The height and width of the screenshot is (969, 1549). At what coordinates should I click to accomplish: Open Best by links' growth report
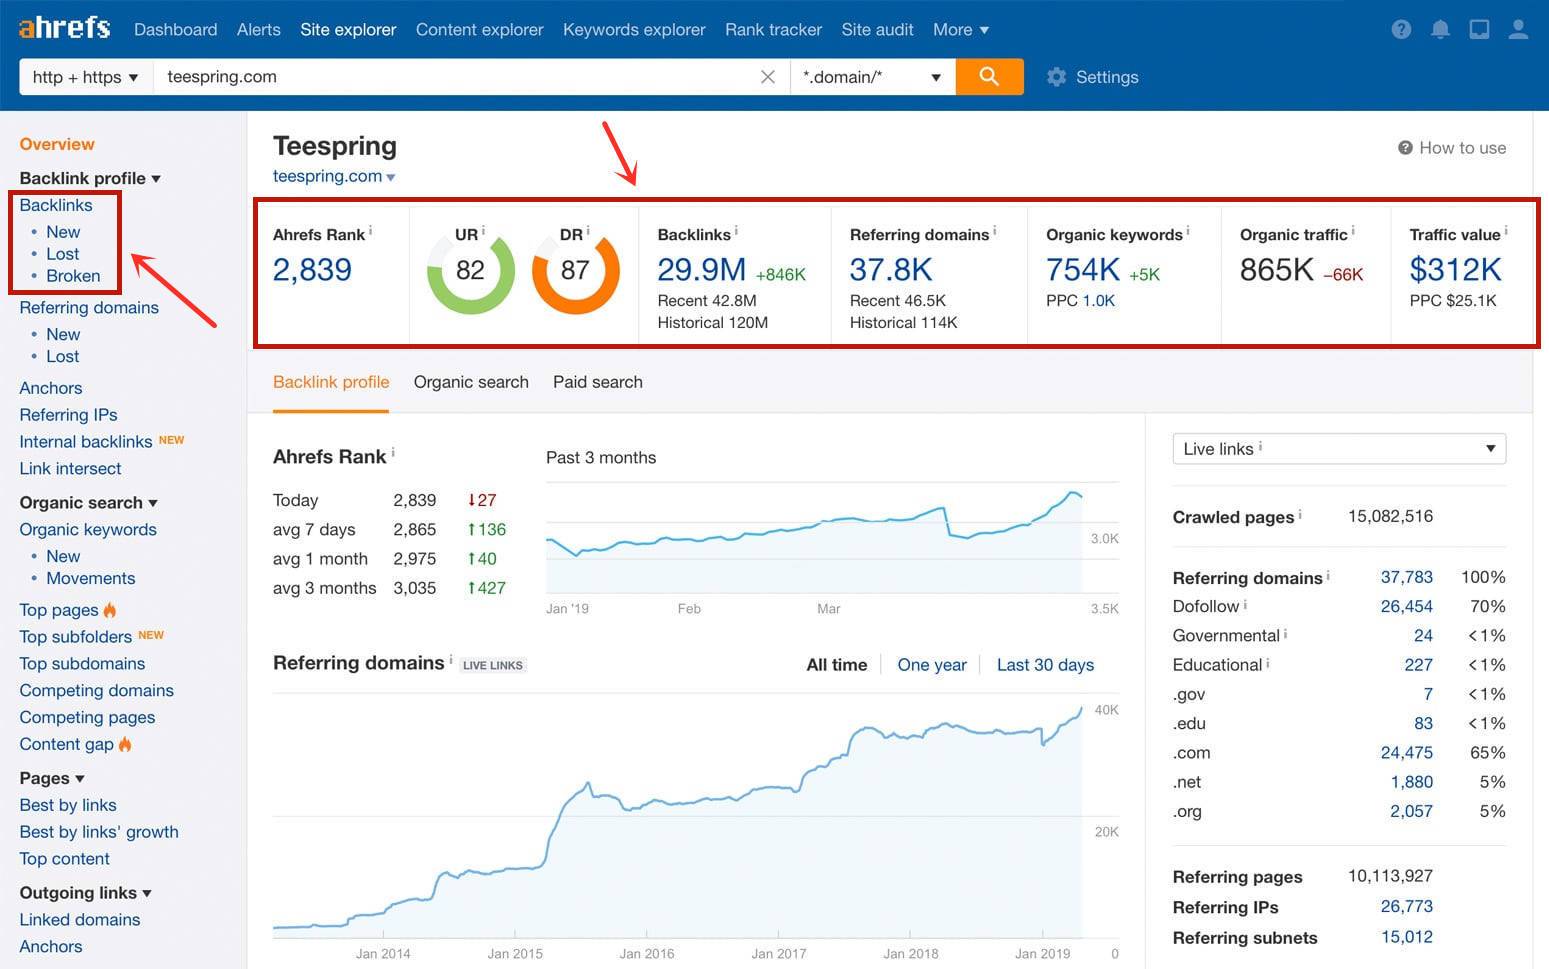coord(99,832)
